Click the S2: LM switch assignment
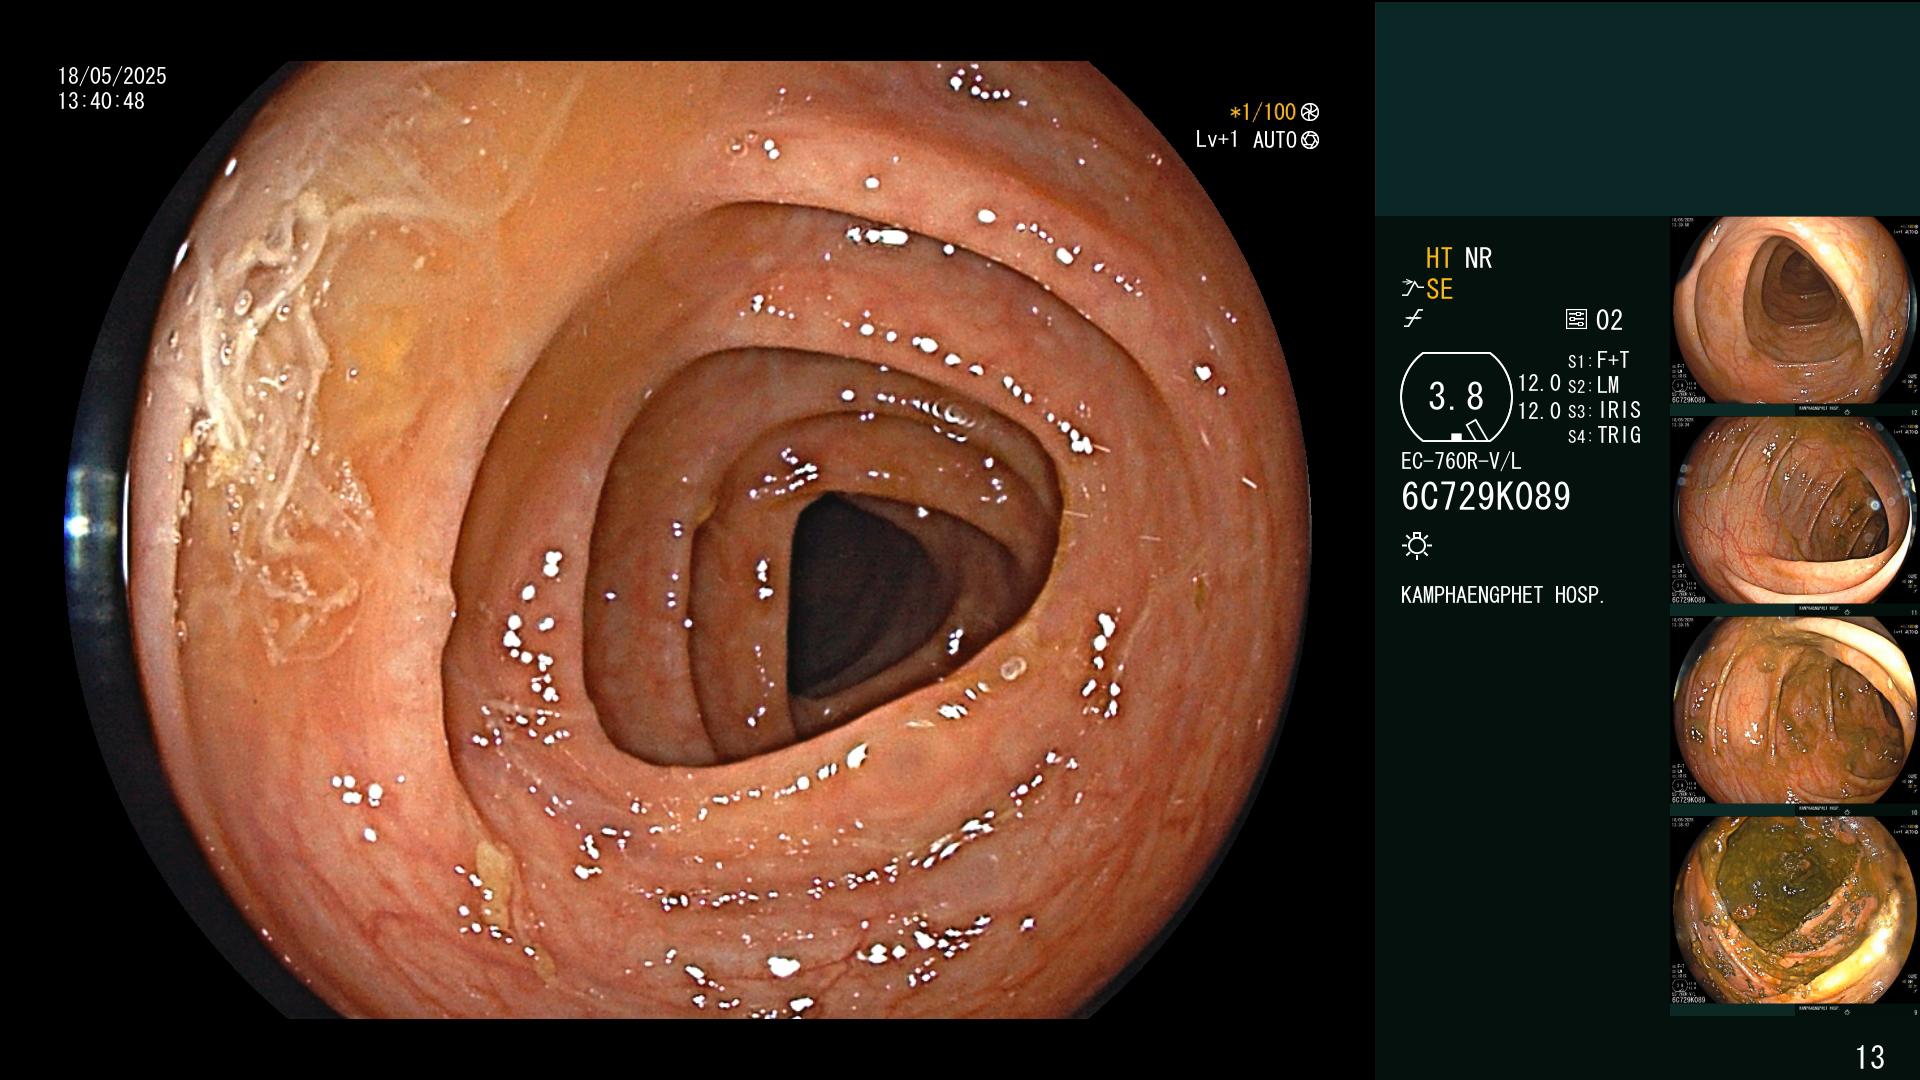This screenshot has width=1920, height=1080. coord(1593,385)
